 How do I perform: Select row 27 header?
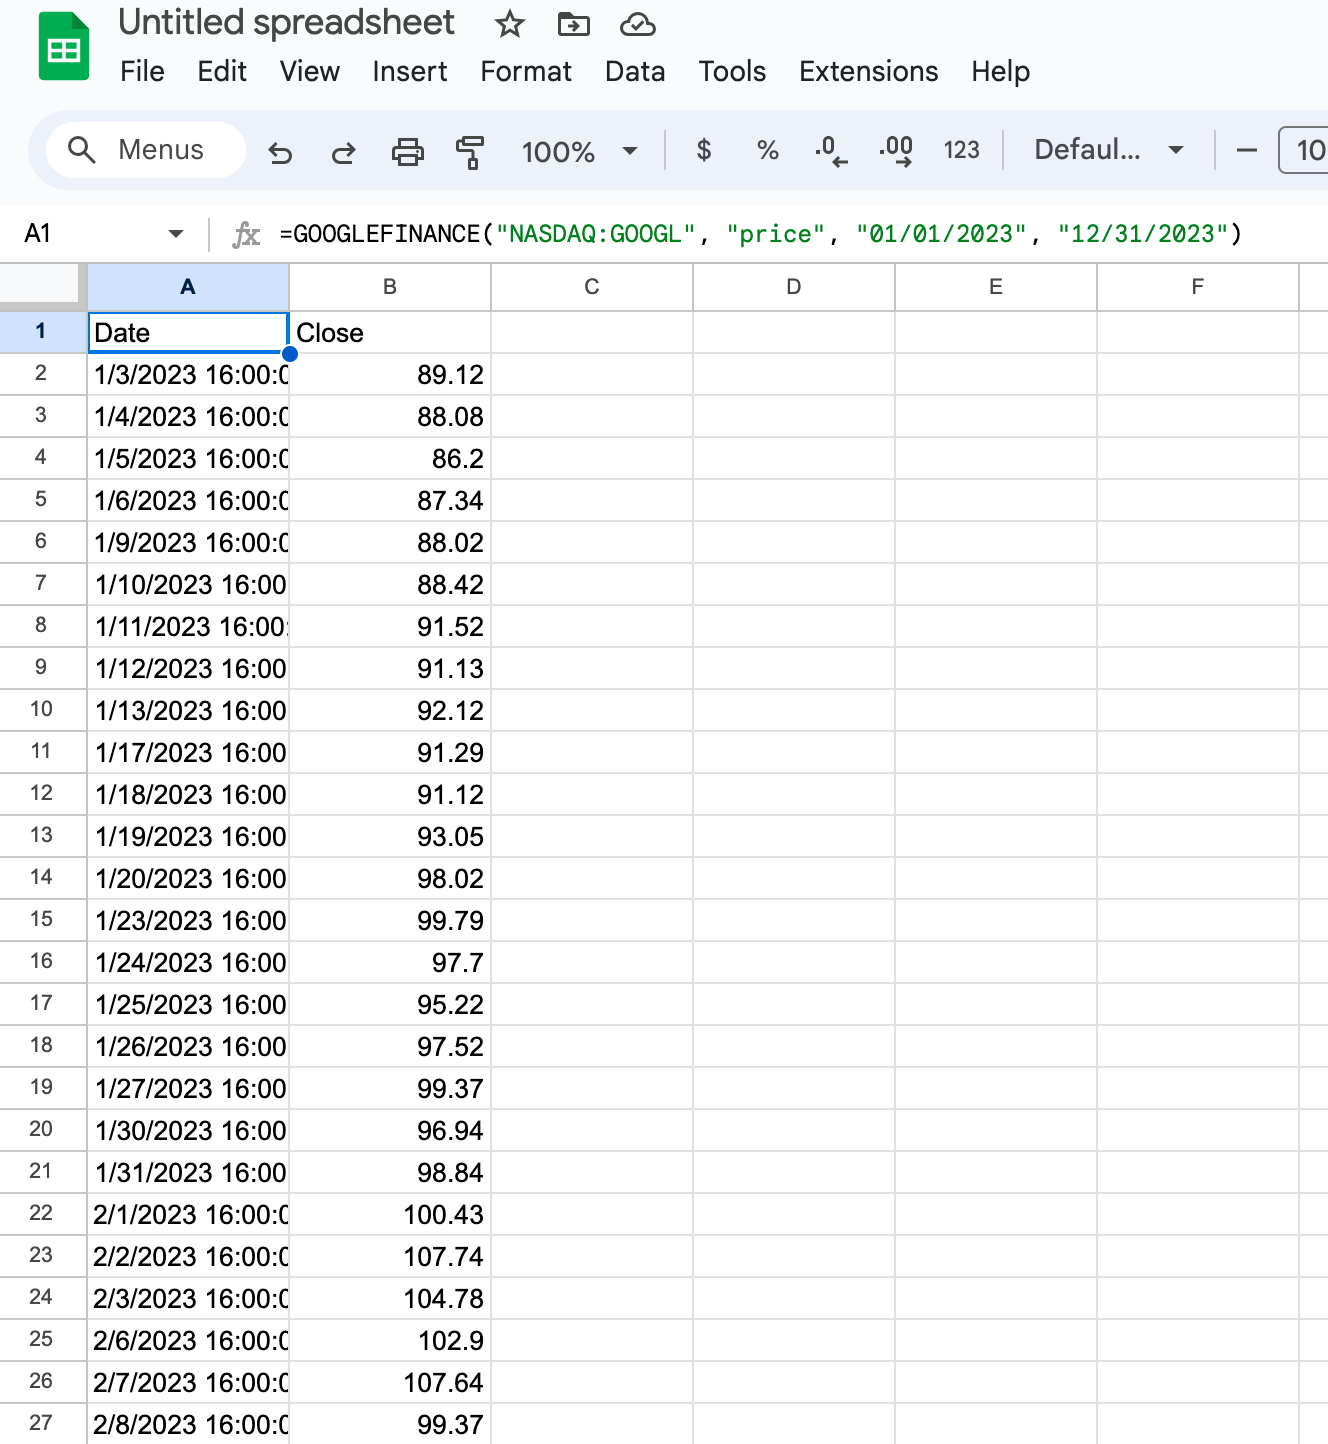tap(42, 1424)
